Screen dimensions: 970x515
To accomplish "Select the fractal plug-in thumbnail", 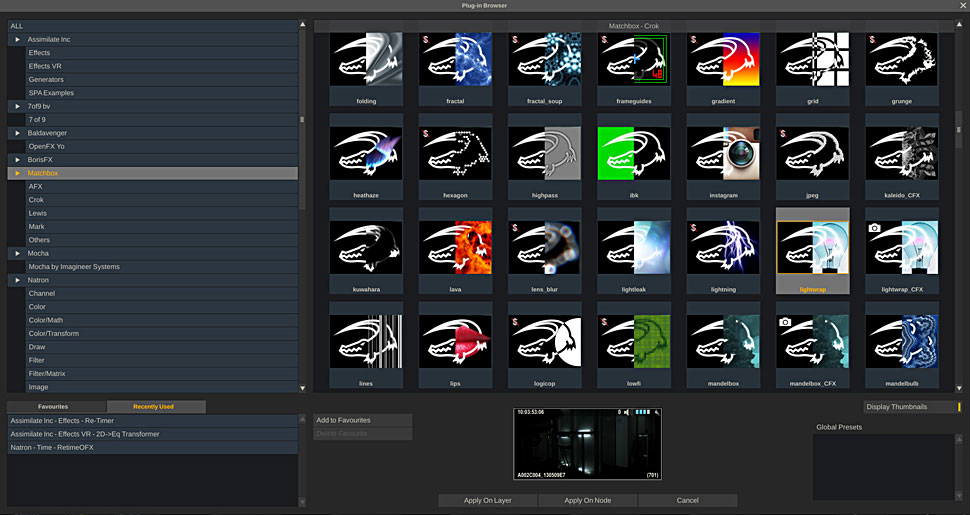I will pyautogui.click(x=455, y=59).
